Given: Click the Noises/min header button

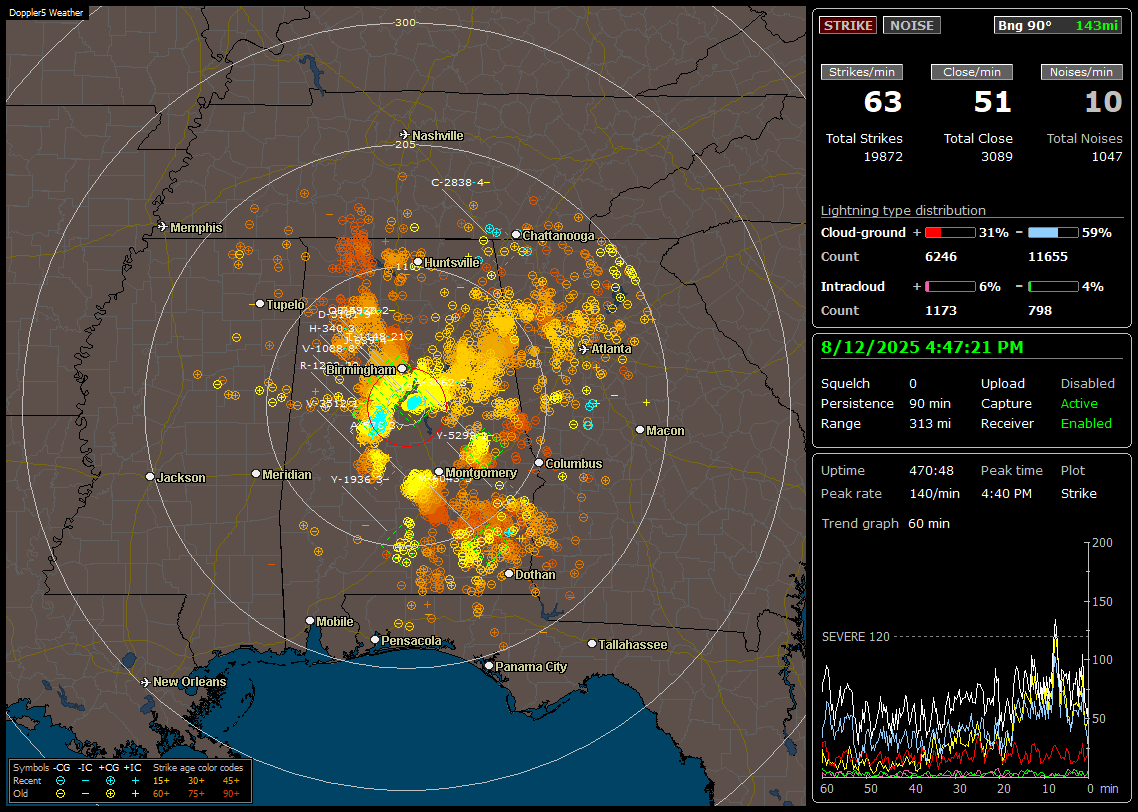Looking at the screenshot, I should pos(1081,72).
